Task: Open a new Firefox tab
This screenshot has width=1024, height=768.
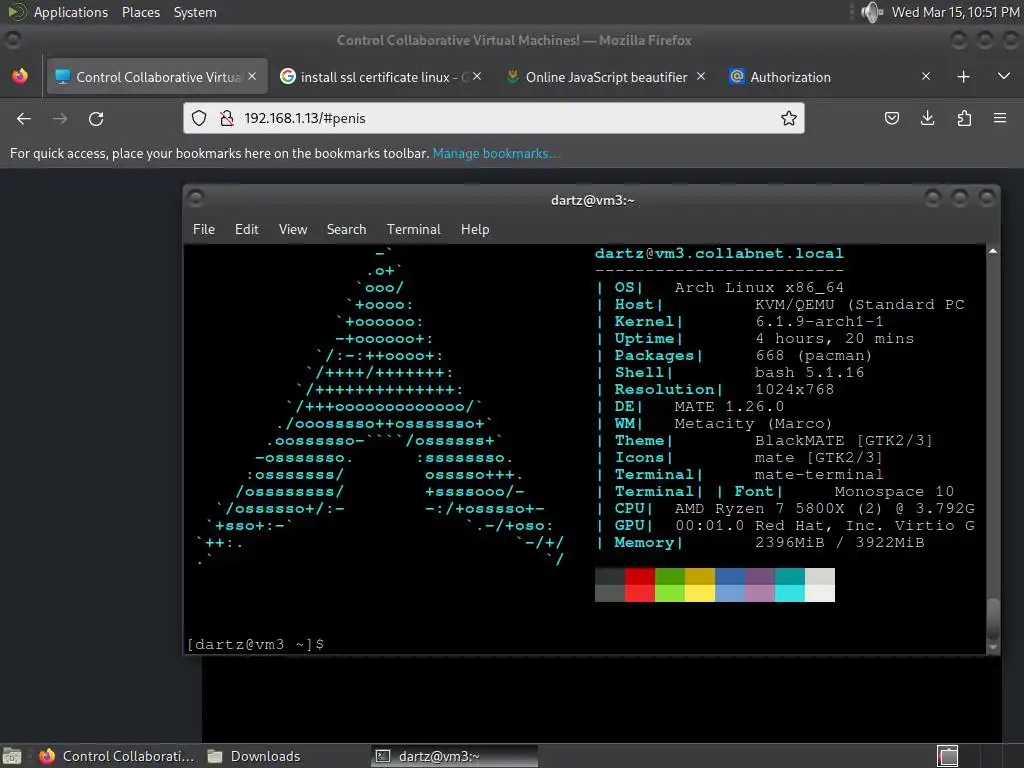Action: click(963, 76)
